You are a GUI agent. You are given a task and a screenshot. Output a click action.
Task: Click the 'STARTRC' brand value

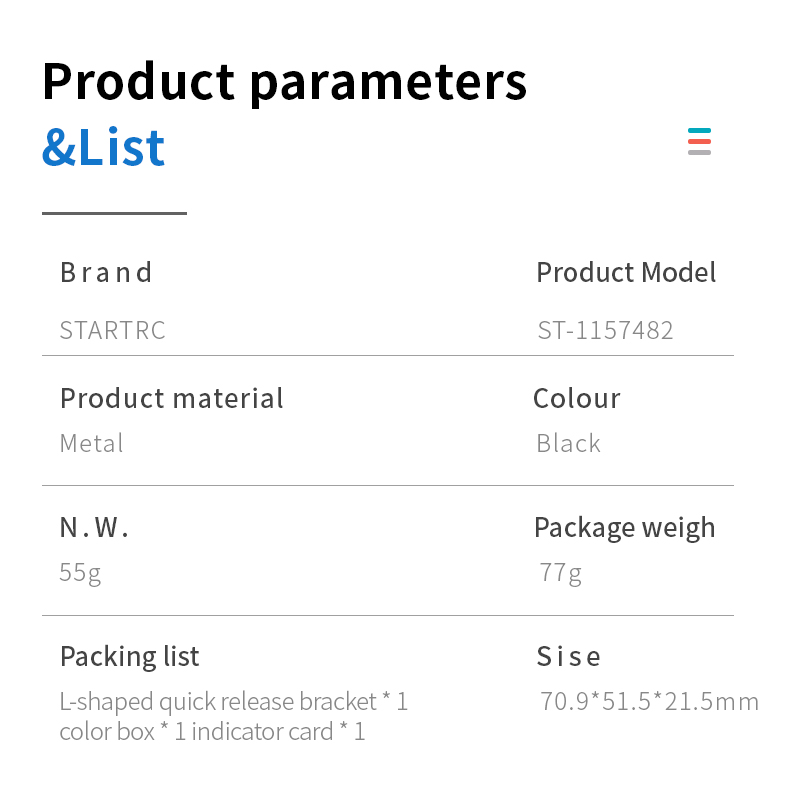(x=112, y=330)
